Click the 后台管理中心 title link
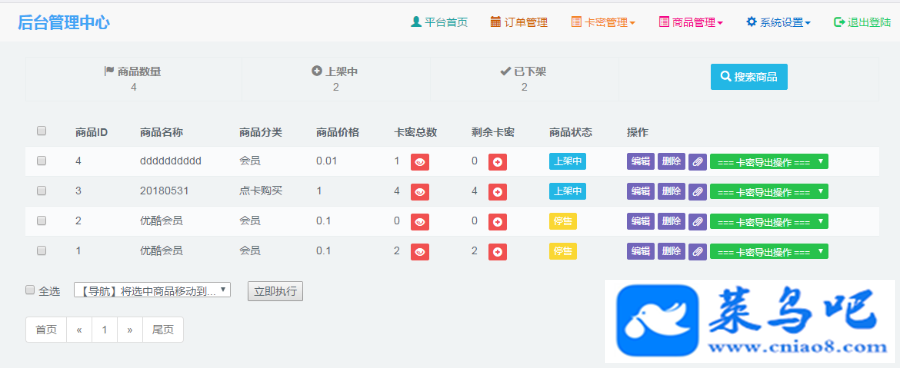 click(x=64, y=22)
